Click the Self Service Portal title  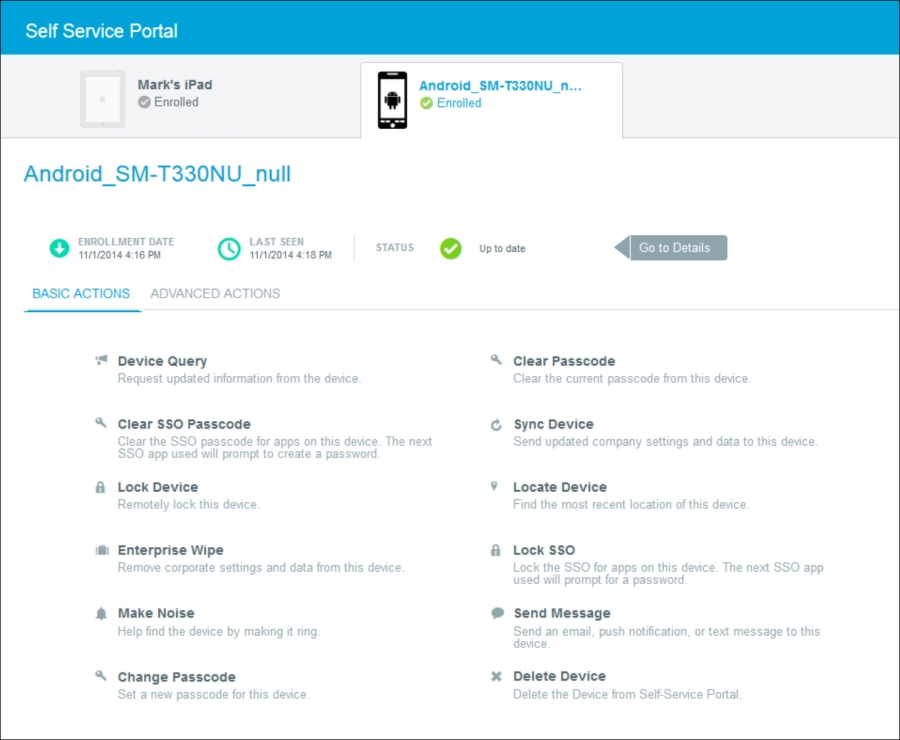(x=102, y=30)
